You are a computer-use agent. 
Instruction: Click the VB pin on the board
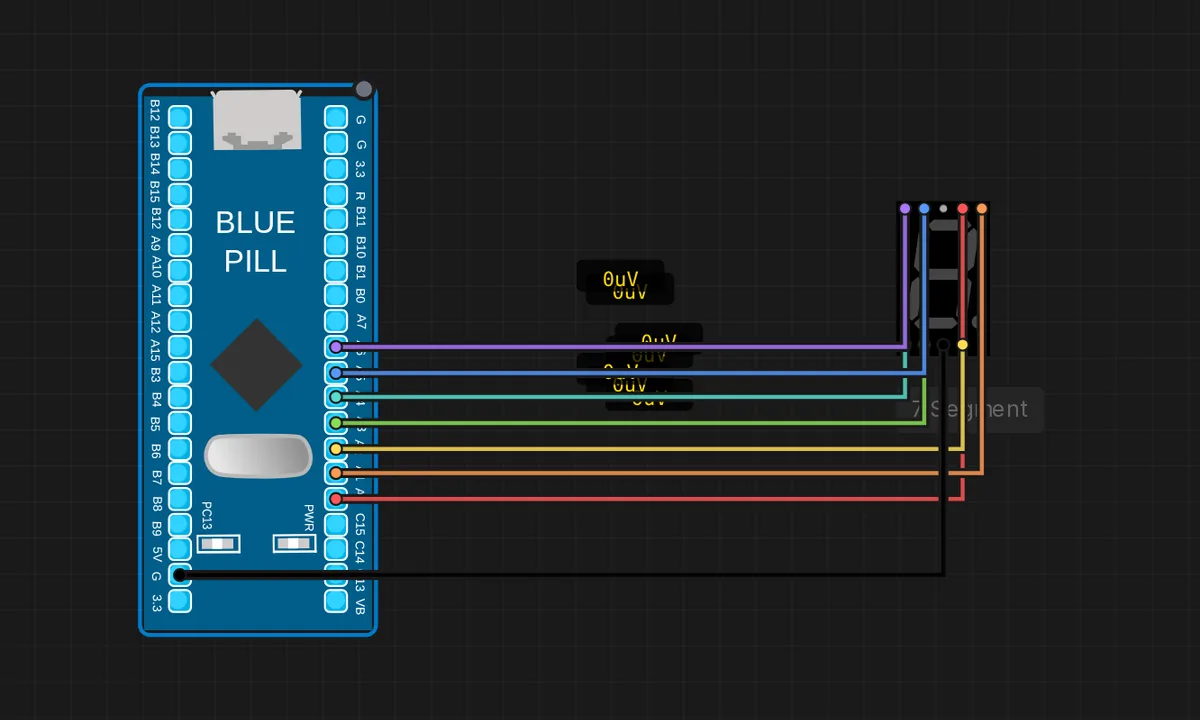[336, 600]
